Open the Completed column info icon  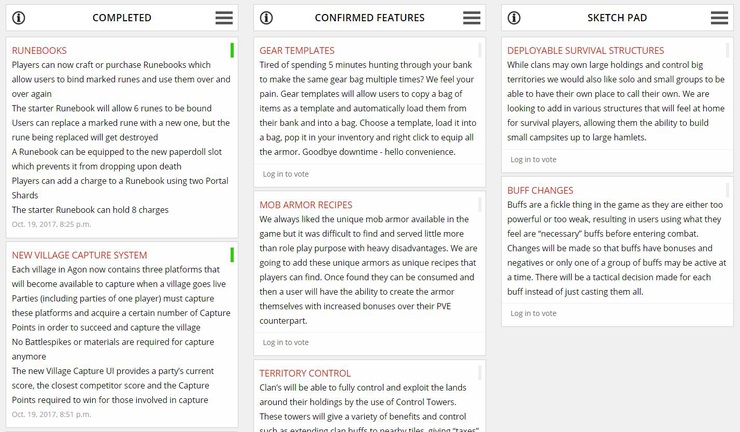[x=18, y=18]
